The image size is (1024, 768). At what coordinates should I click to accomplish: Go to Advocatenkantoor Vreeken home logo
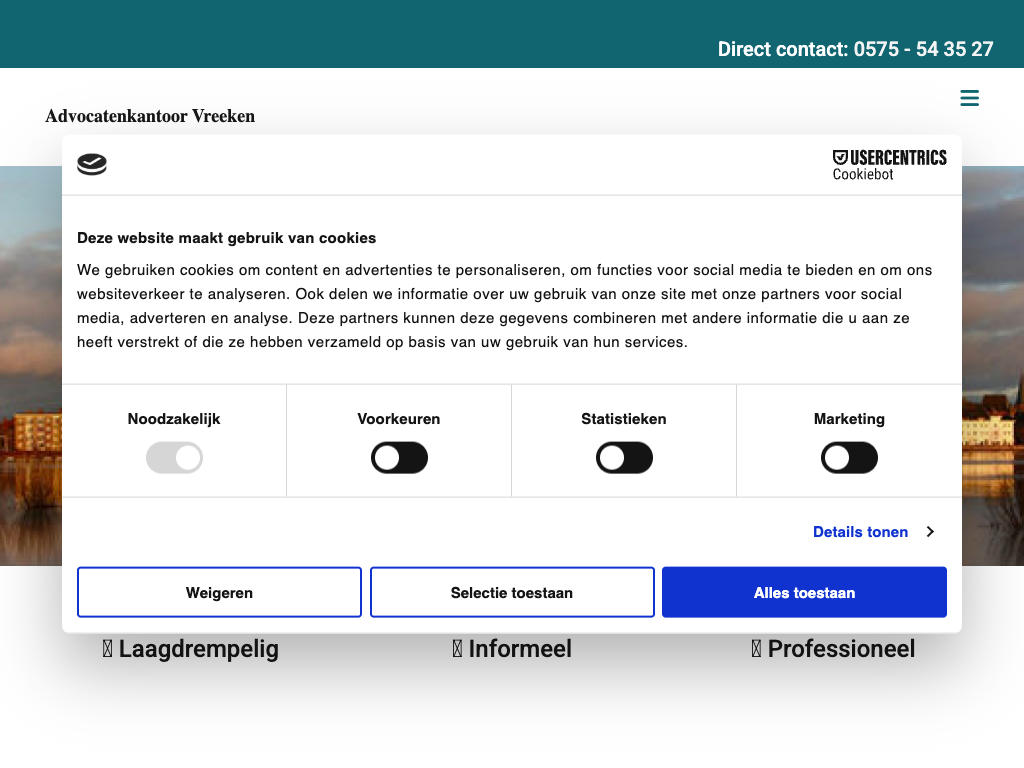(150, 116)
